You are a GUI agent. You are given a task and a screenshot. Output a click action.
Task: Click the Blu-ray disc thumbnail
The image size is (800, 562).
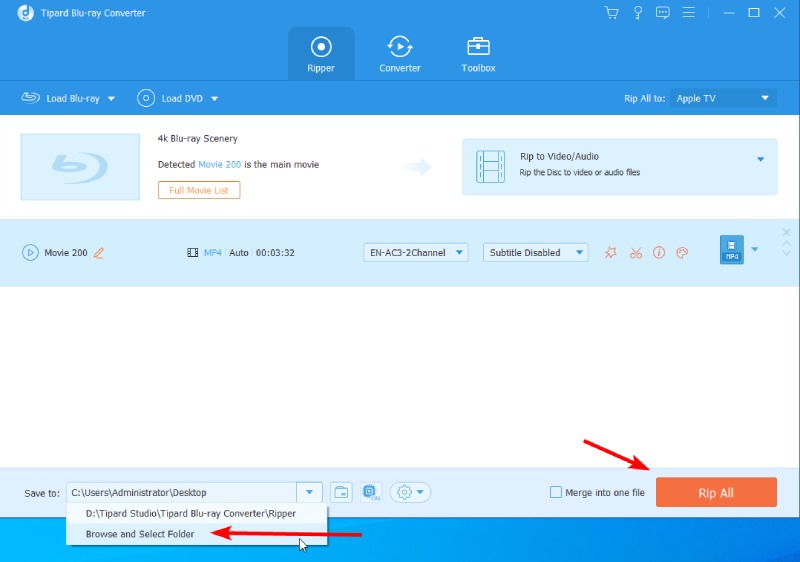pyautogui.click(x=80, y=167)
